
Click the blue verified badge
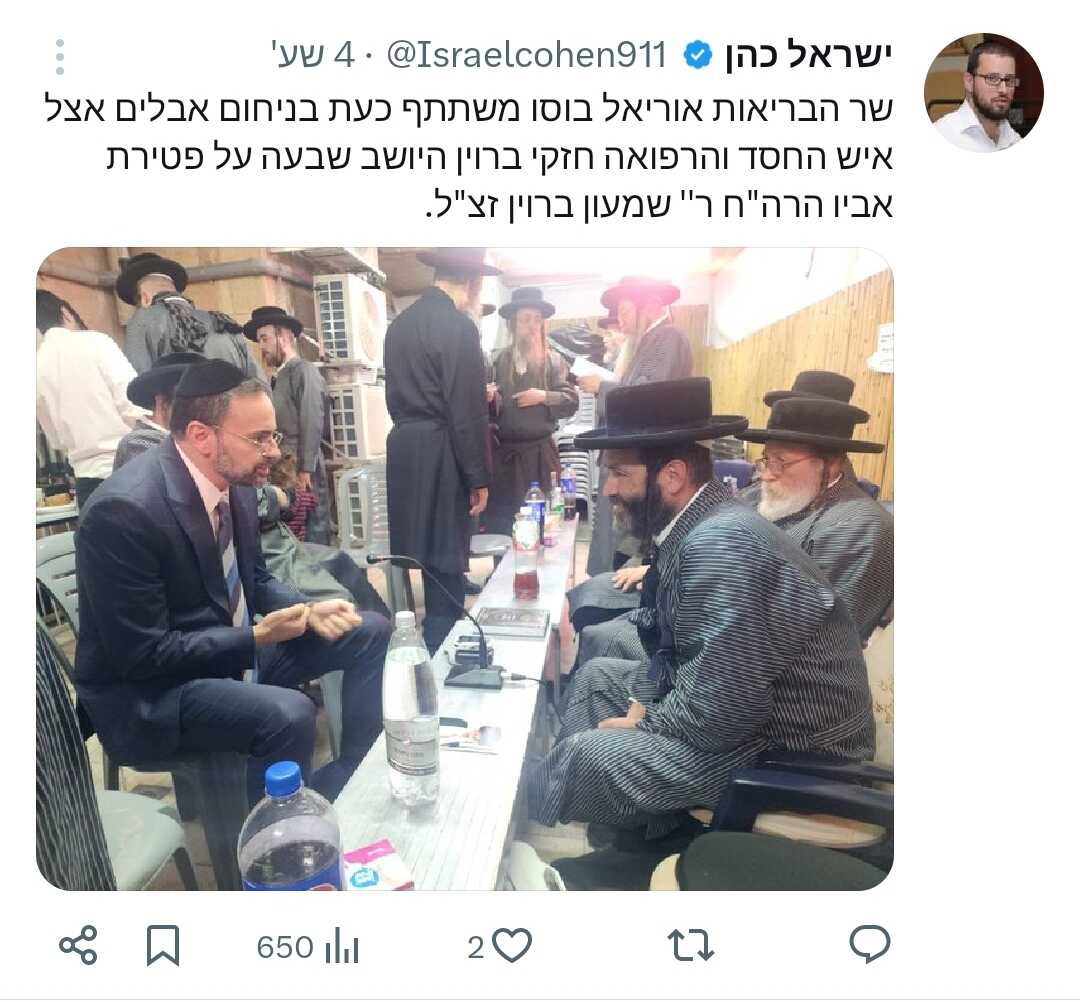(697, 55)
